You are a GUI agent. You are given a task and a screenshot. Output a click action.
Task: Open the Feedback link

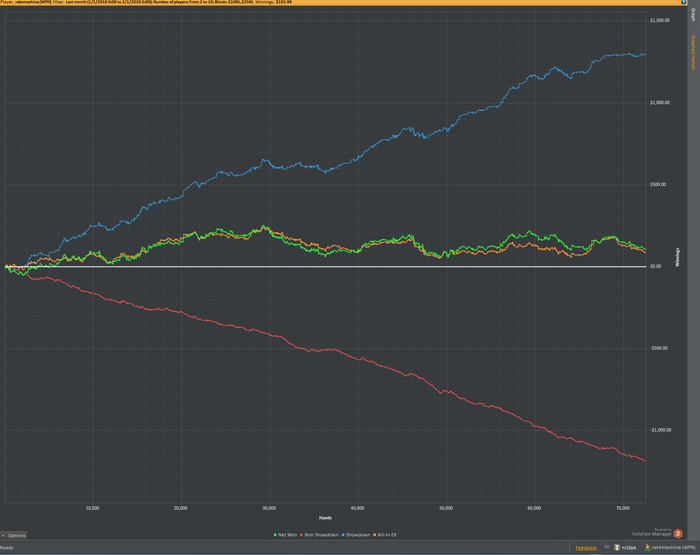click(x=586, y=548)
